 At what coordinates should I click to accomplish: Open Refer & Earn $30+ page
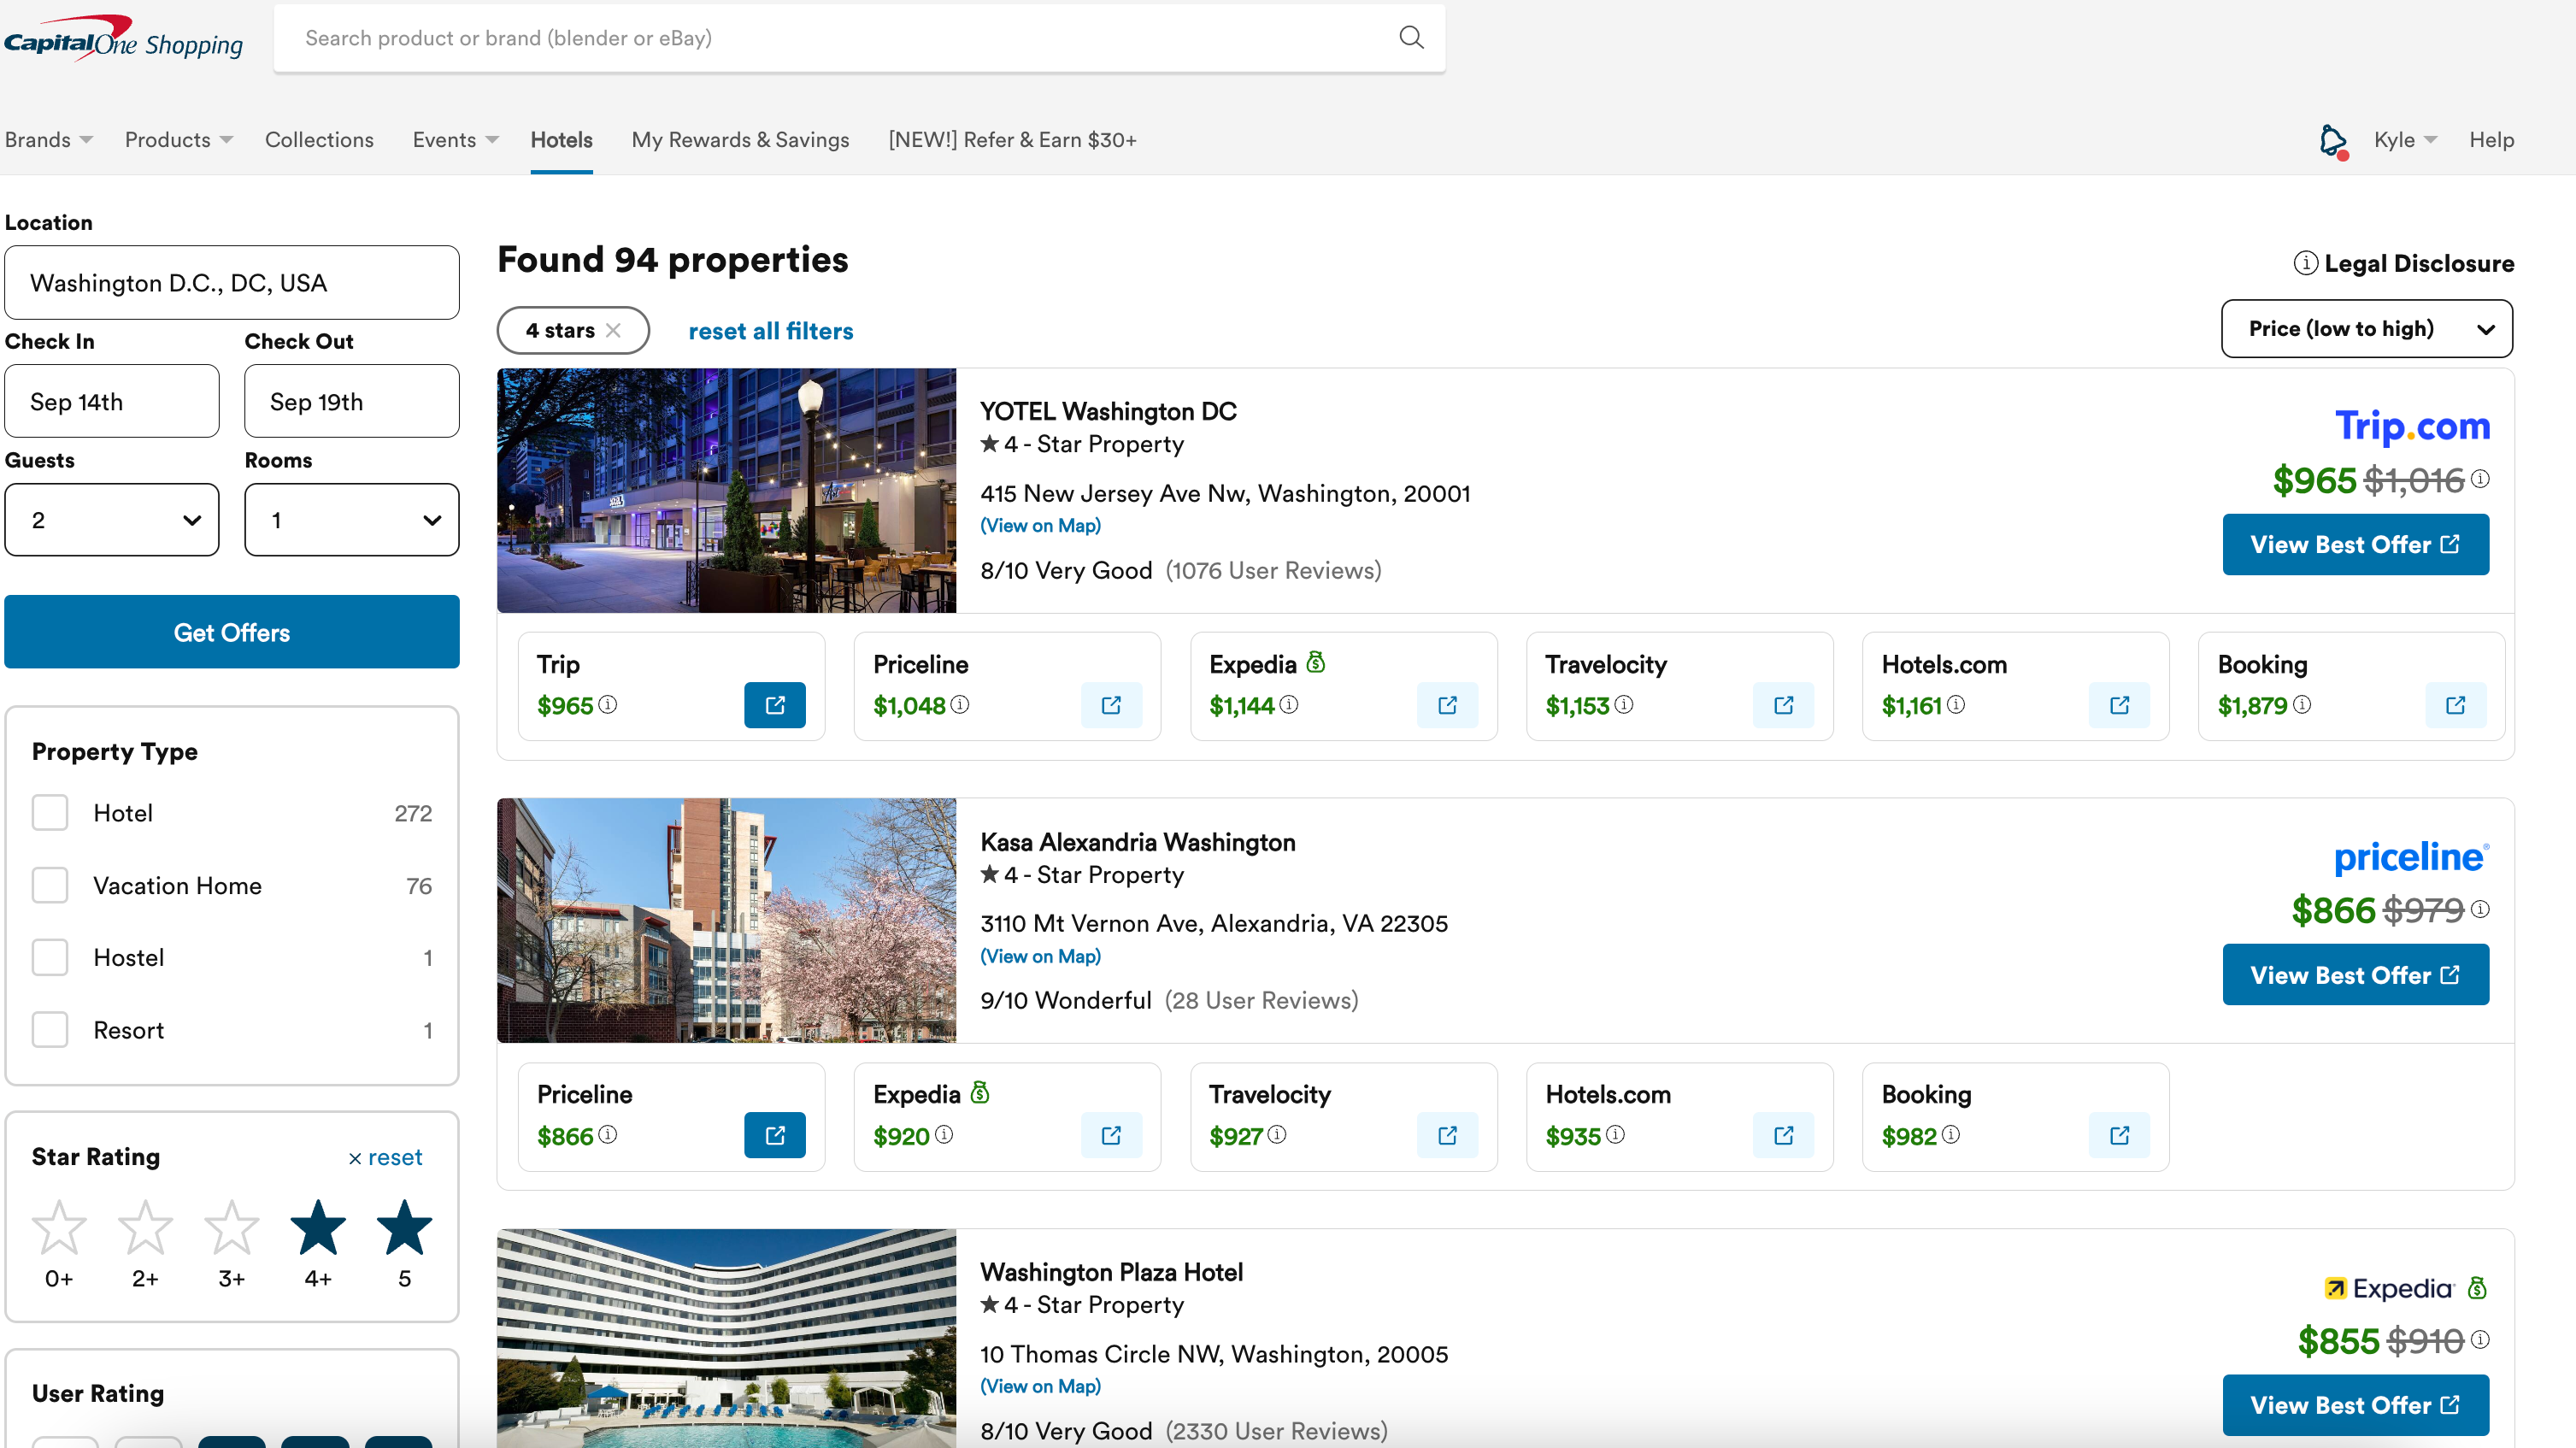(1012, 140)
